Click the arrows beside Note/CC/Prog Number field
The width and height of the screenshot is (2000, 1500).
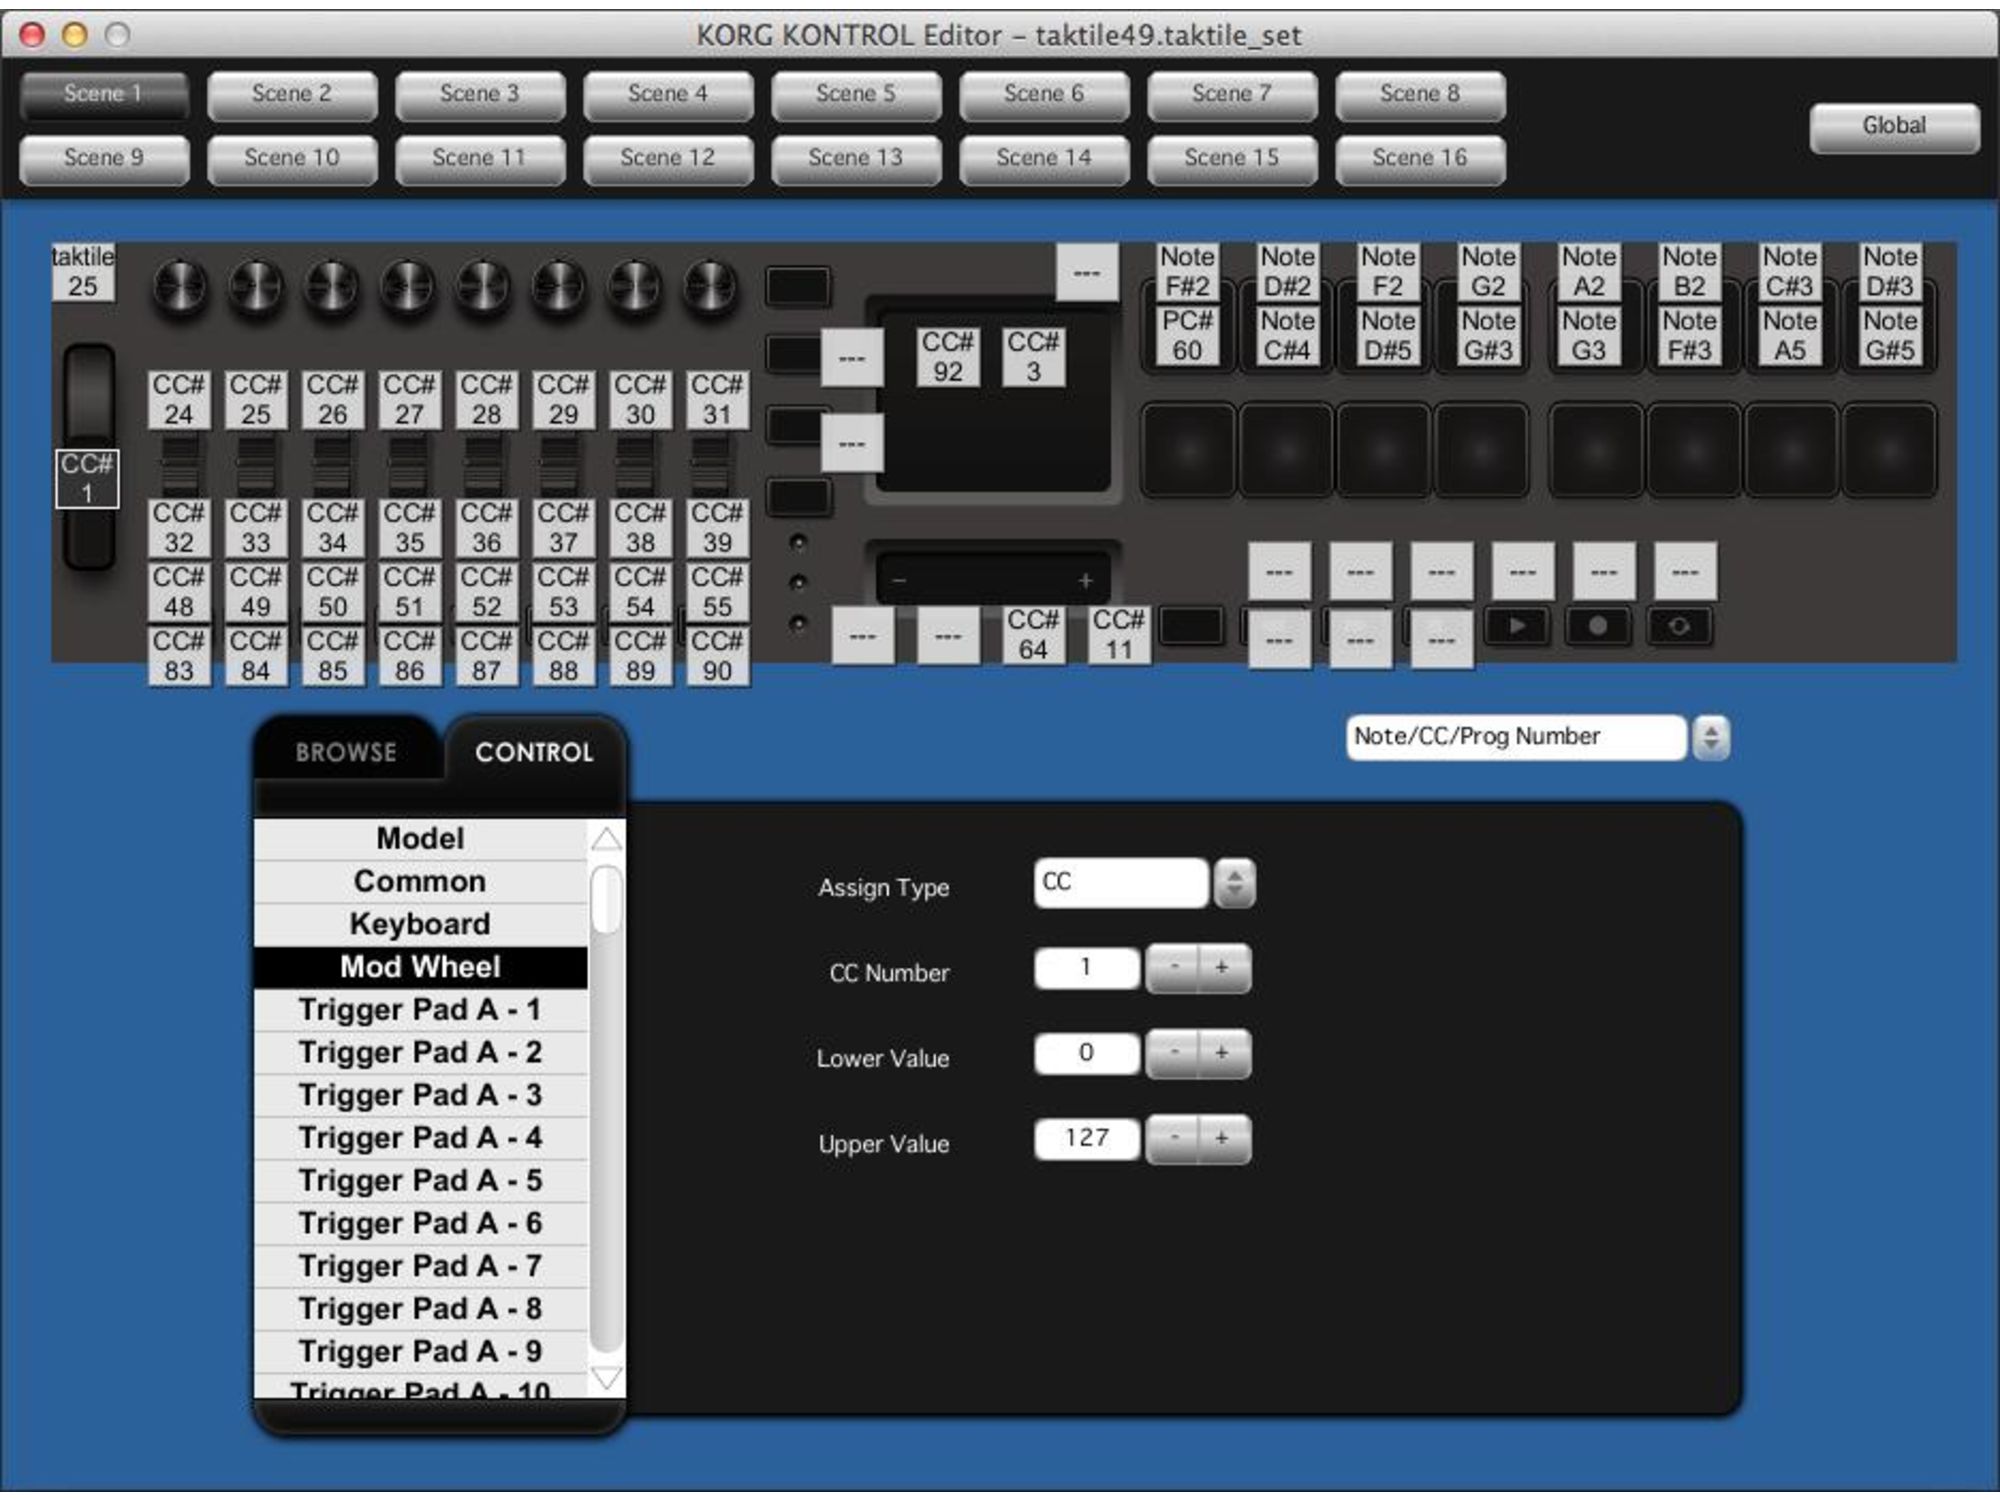pyautogui.click(x=1711, y=738)
